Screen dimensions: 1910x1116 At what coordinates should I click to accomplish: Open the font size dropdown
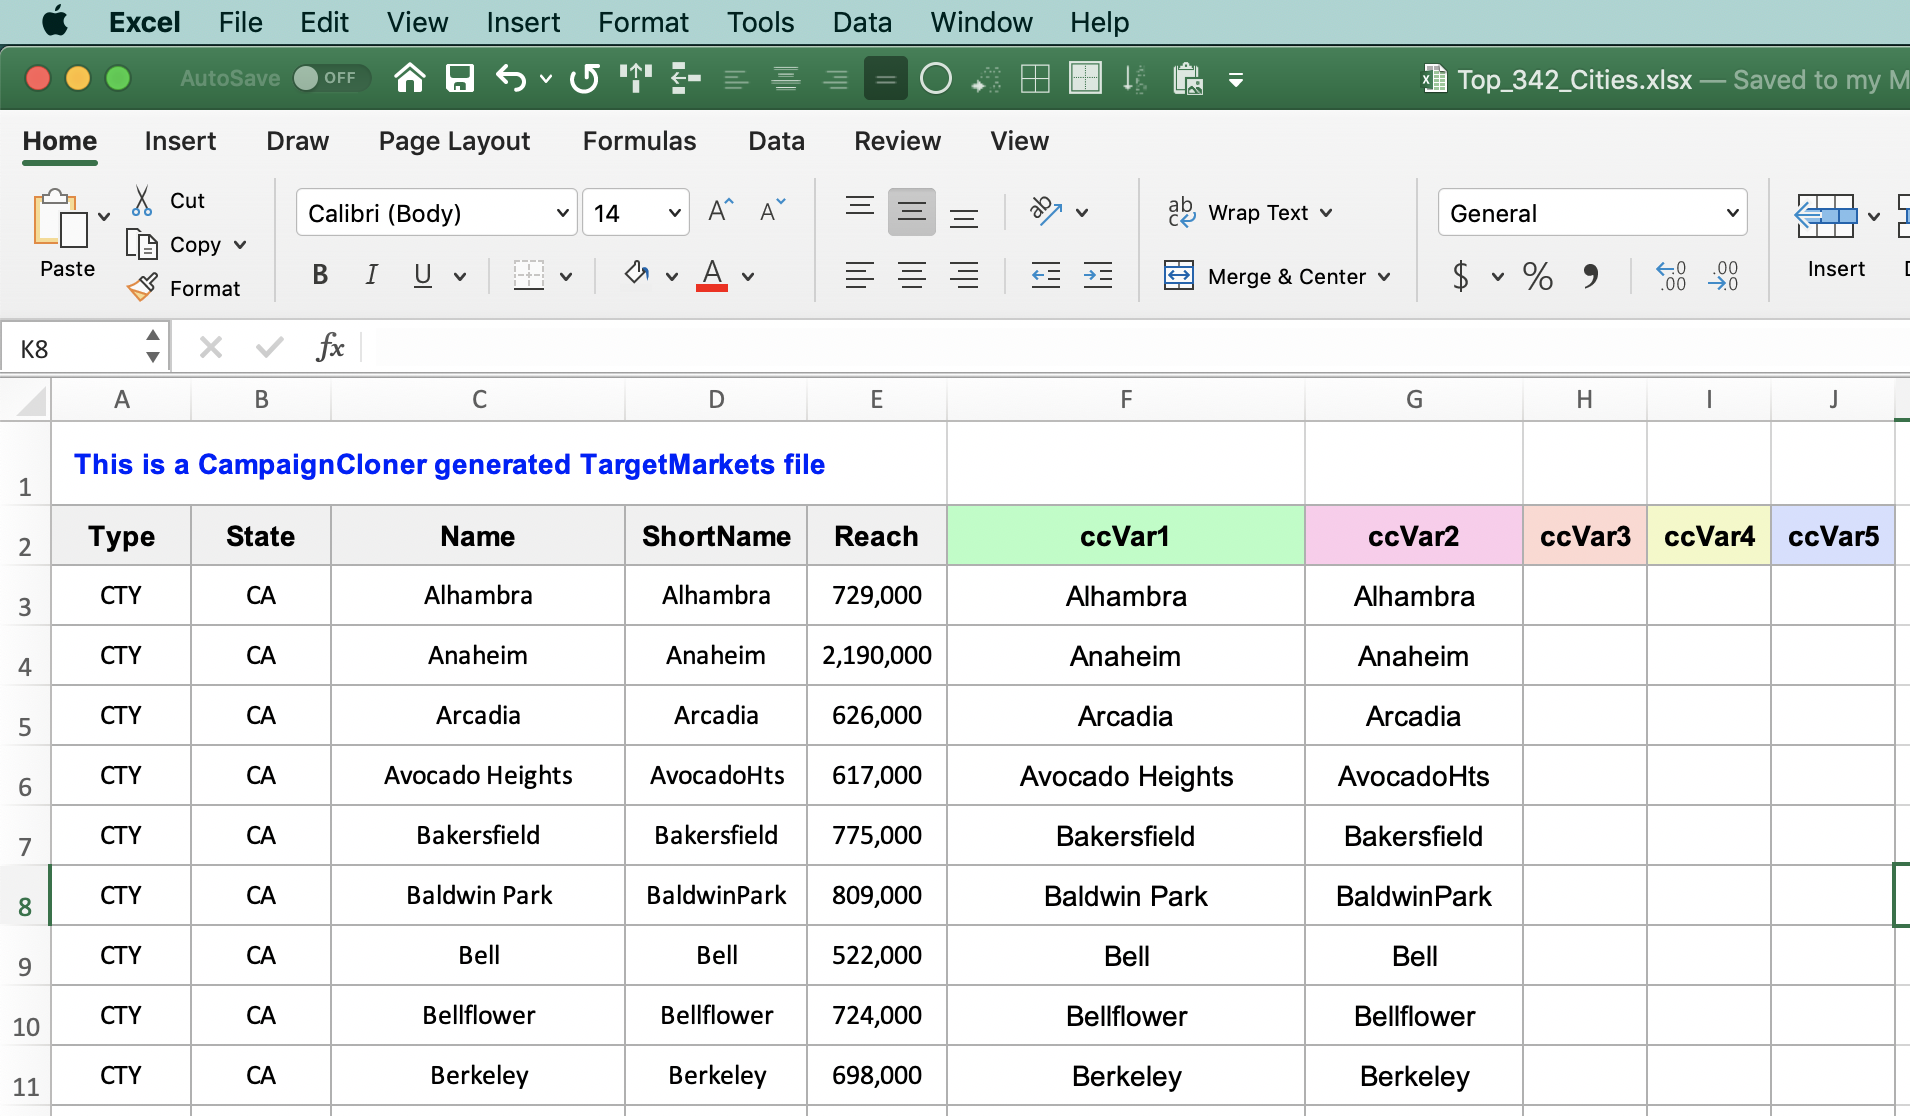[x=636, y=212]
